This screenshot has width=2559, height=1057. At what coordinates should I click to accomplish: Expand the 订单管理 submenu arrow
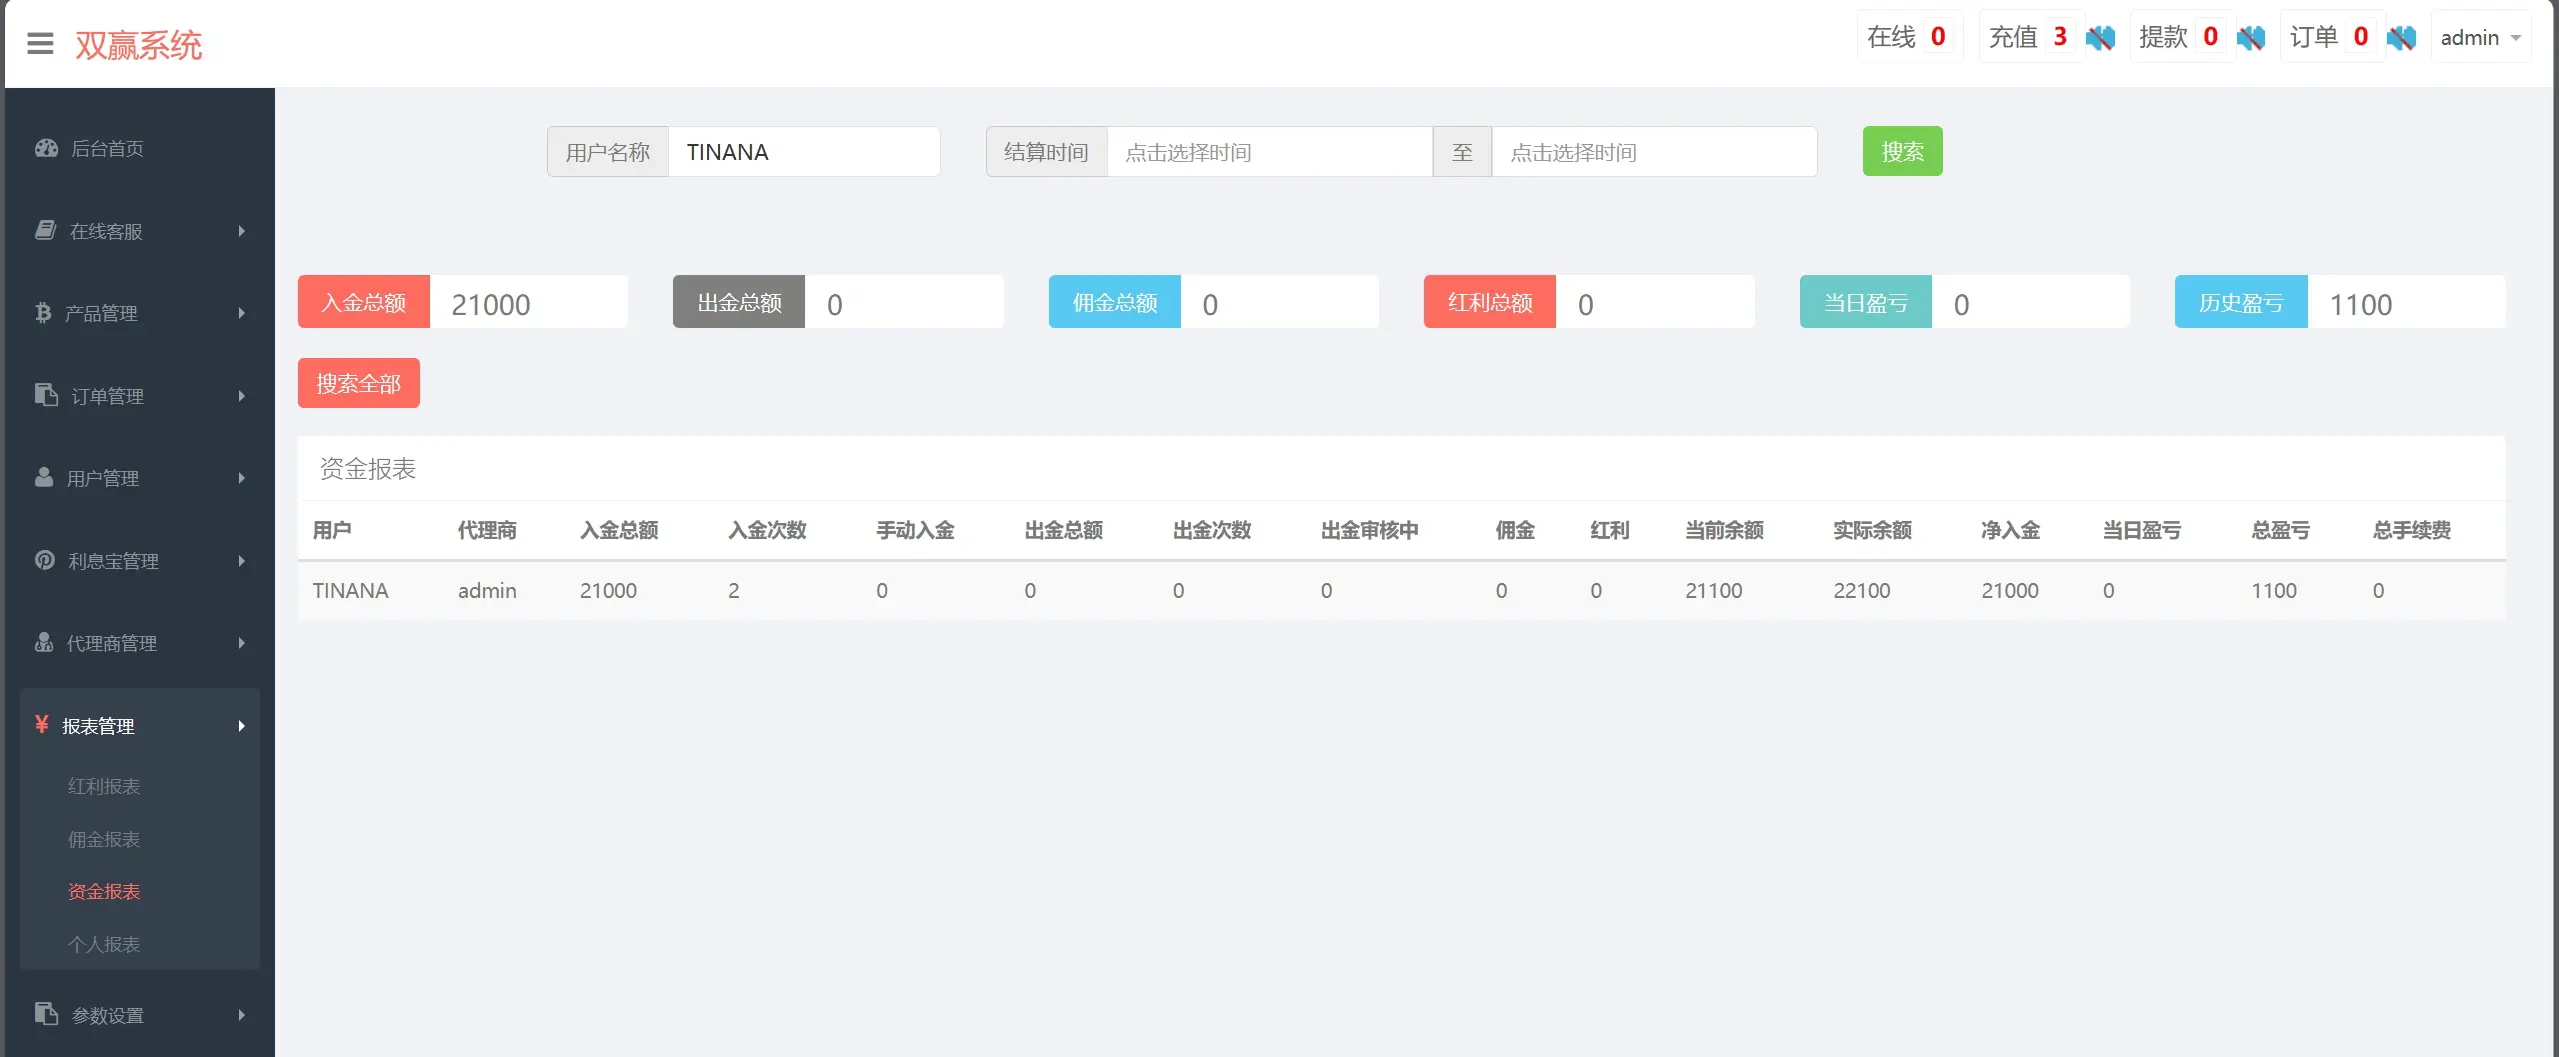click(241, 396)
